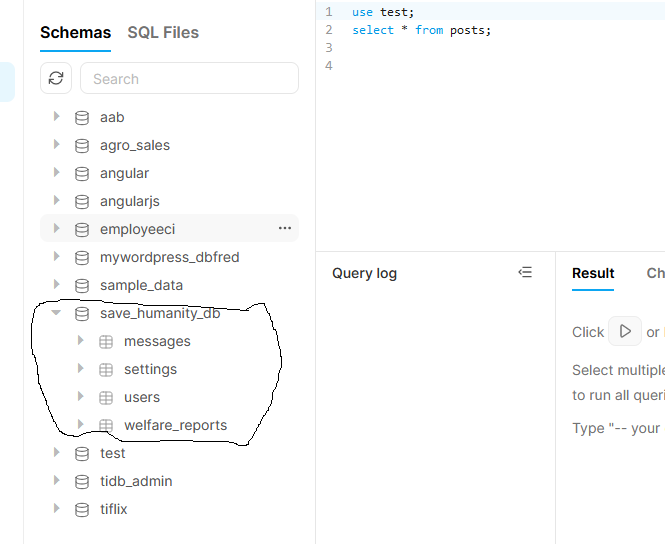Select the tidb_admin schema
This screenshot has width=665, height=544.
136,481
